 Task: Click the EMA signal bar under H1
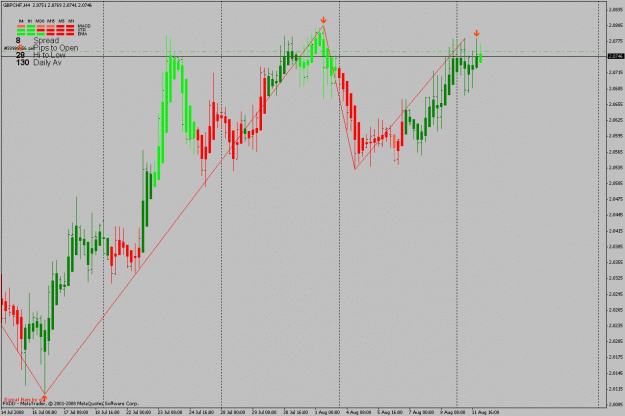tap(31, 34)
